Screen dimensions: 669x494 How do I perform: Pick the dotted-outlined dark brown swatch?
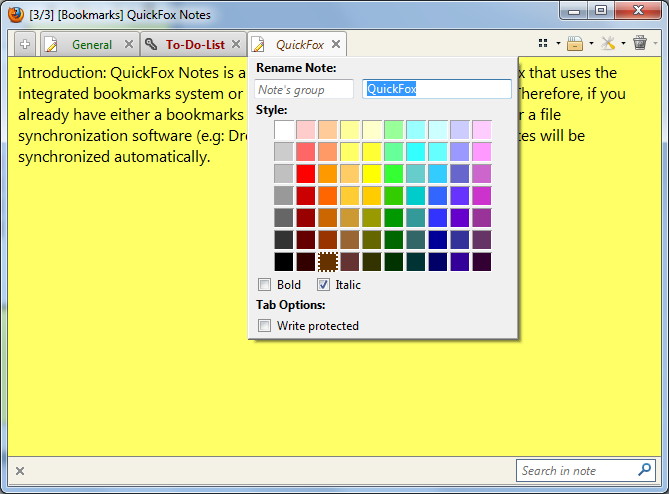click(x=328, y=262)
